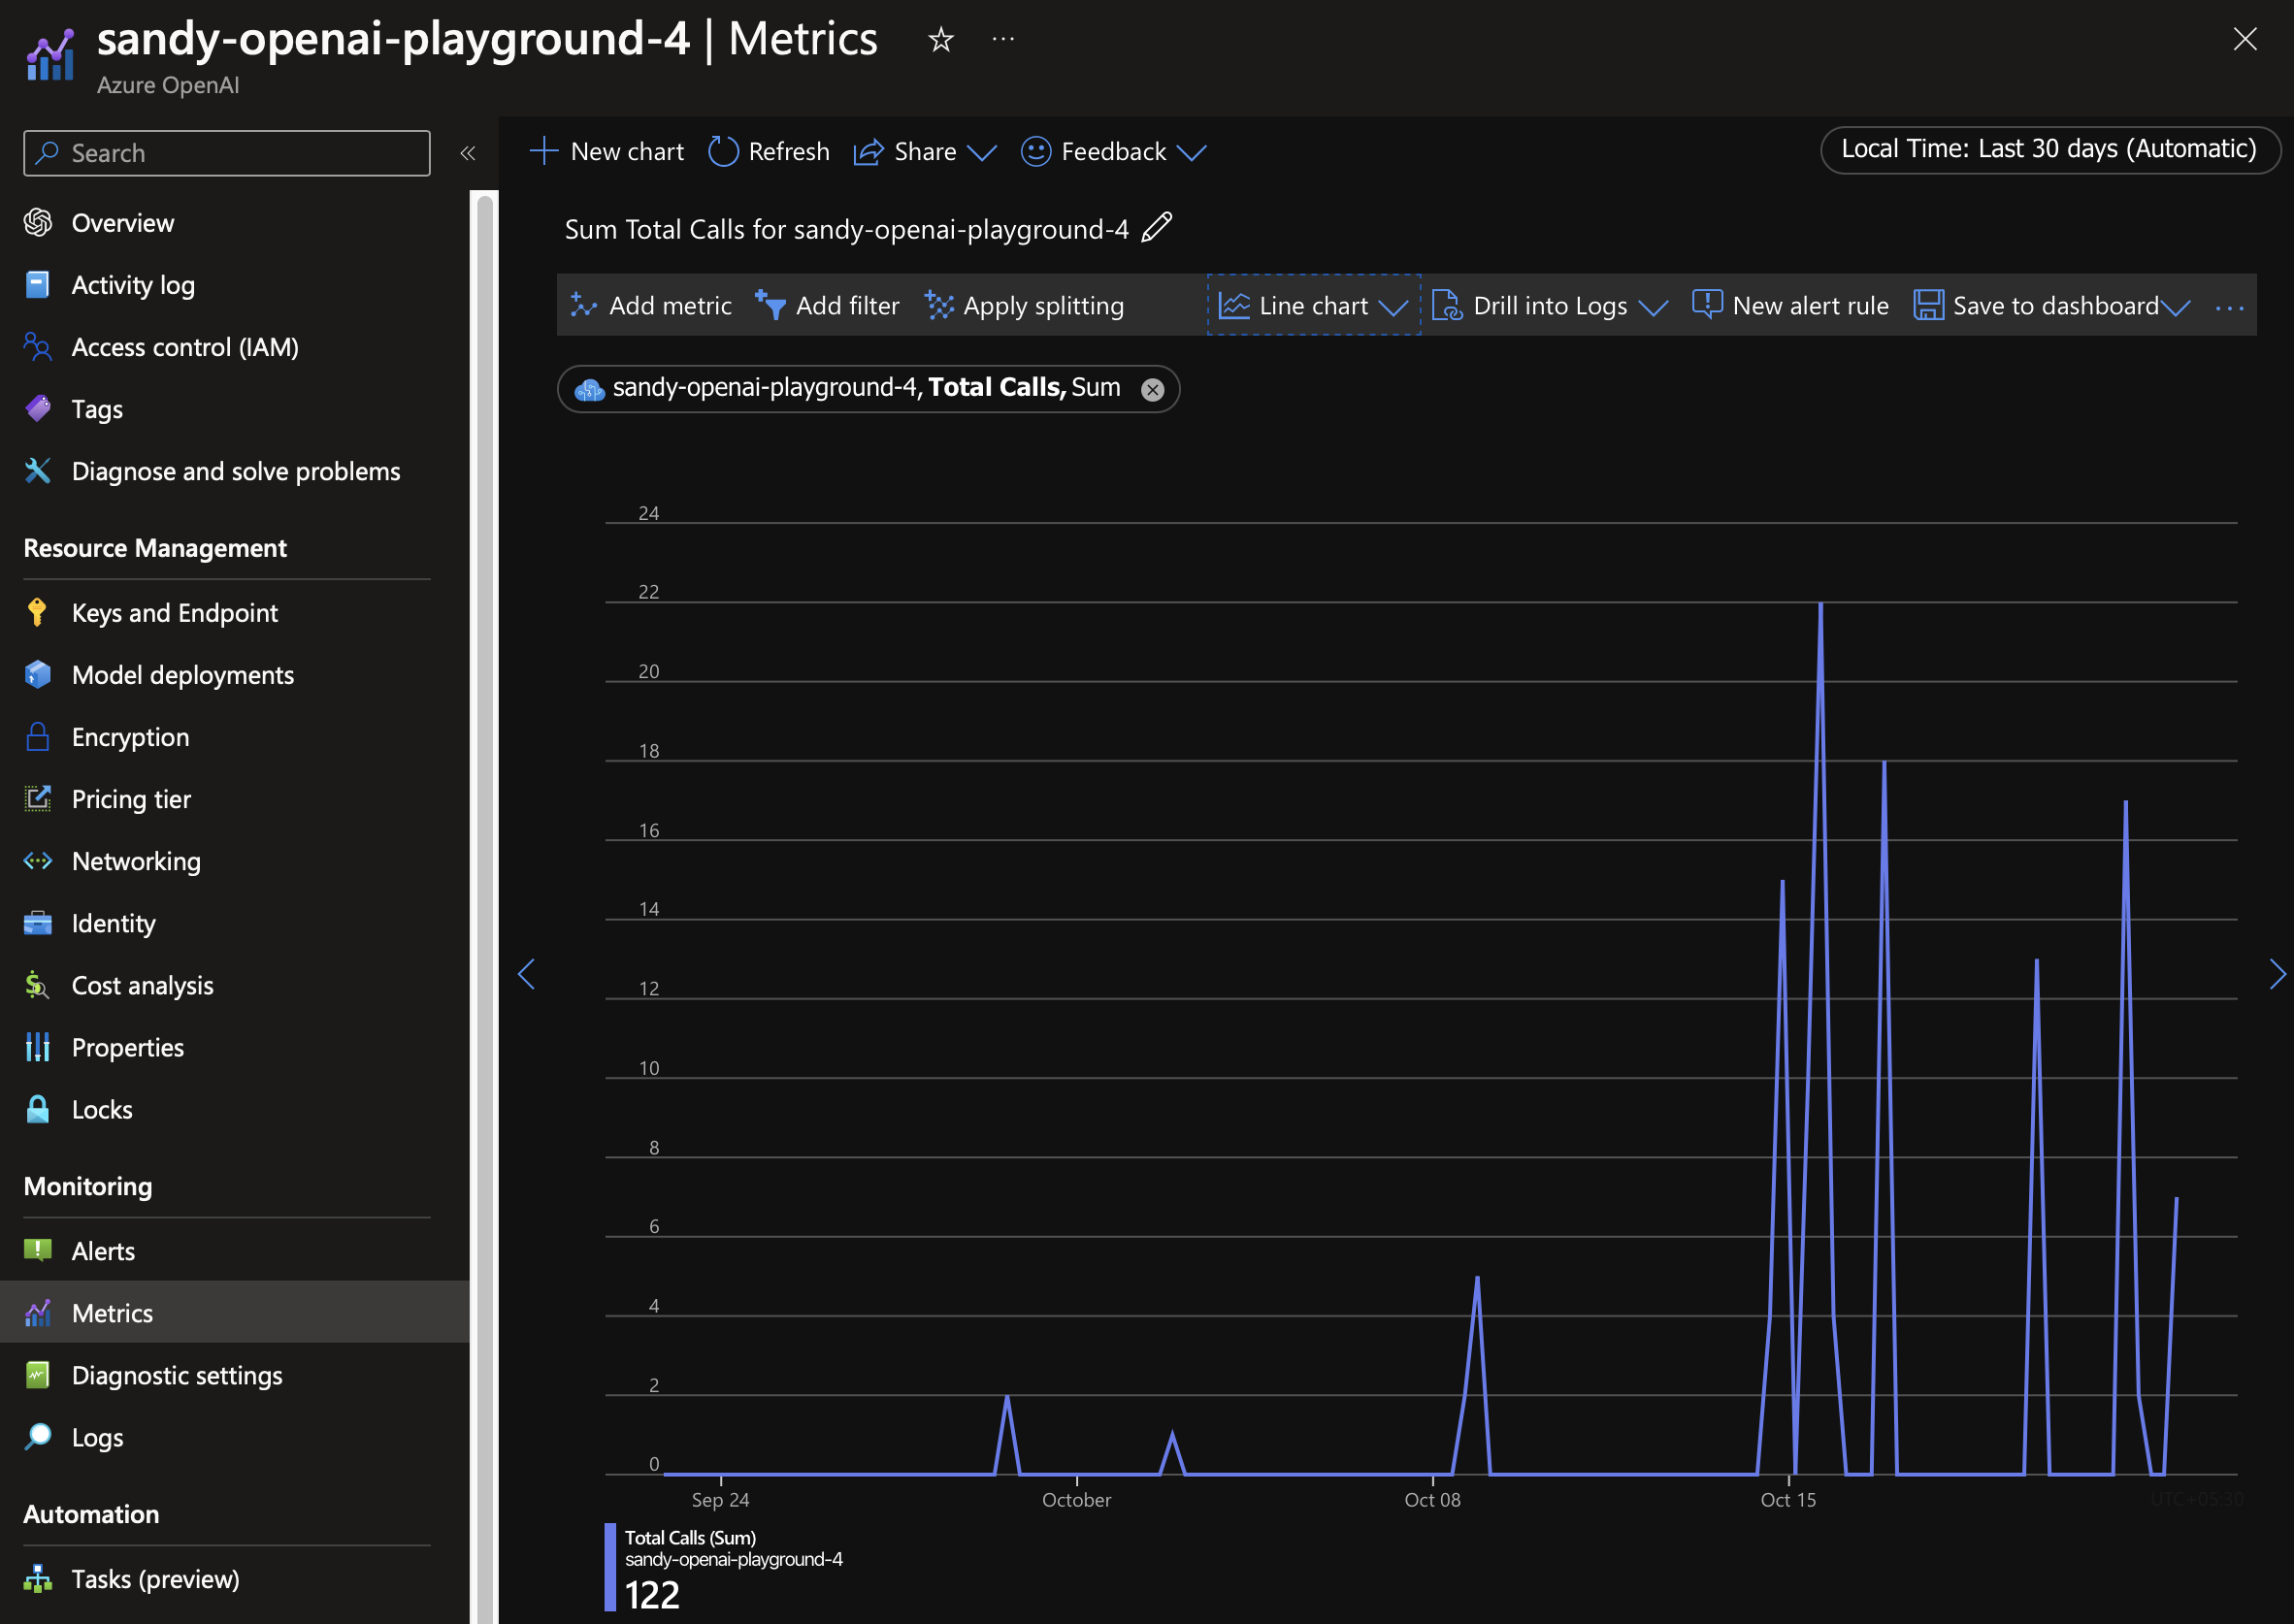Image resolution: width=2294 pixels, height=1624 pixels.
Task: Click the Total Calls legend color bar
Action: pos(610,1566)
